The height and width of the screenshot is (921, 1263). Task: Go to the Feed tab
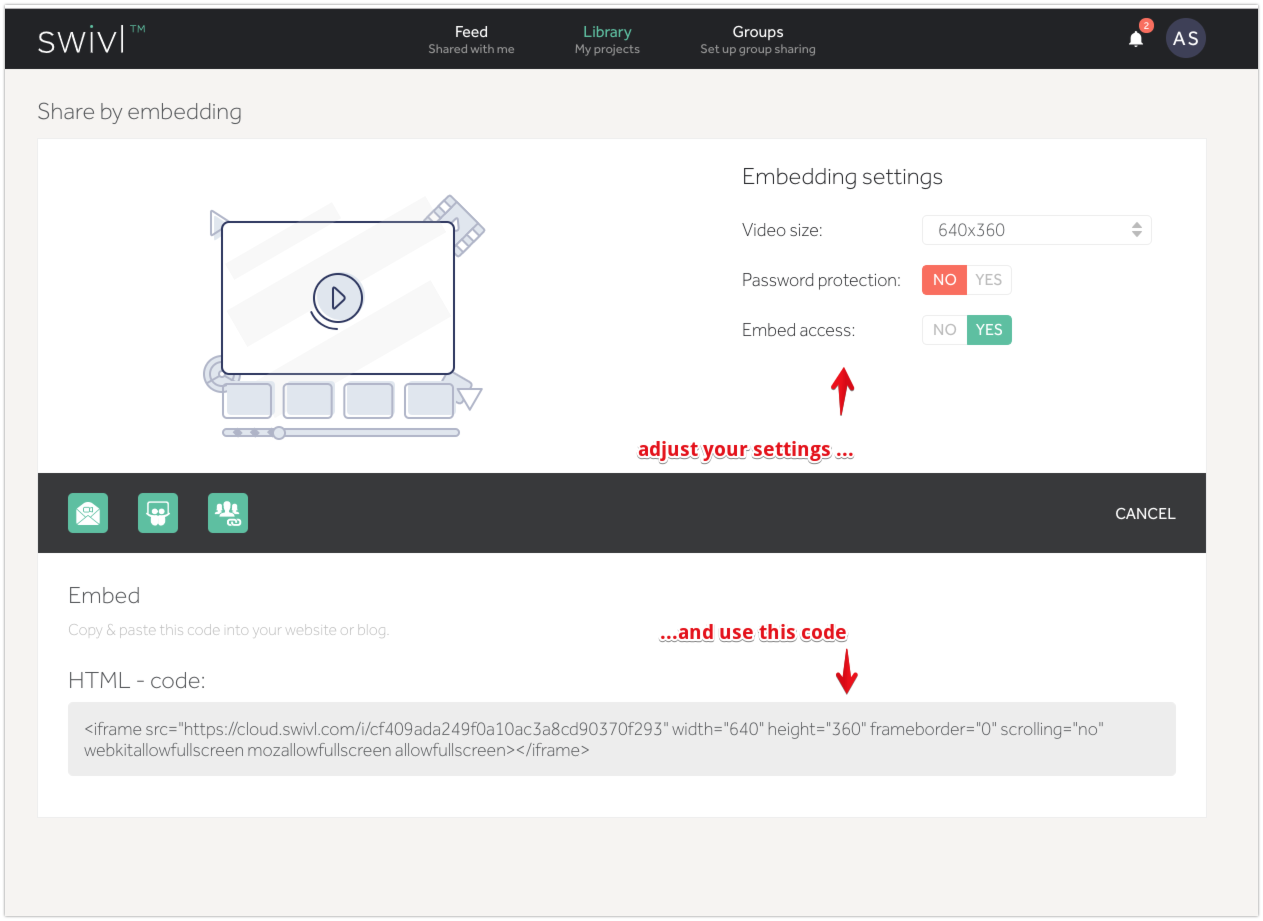[x=471, y=39]
